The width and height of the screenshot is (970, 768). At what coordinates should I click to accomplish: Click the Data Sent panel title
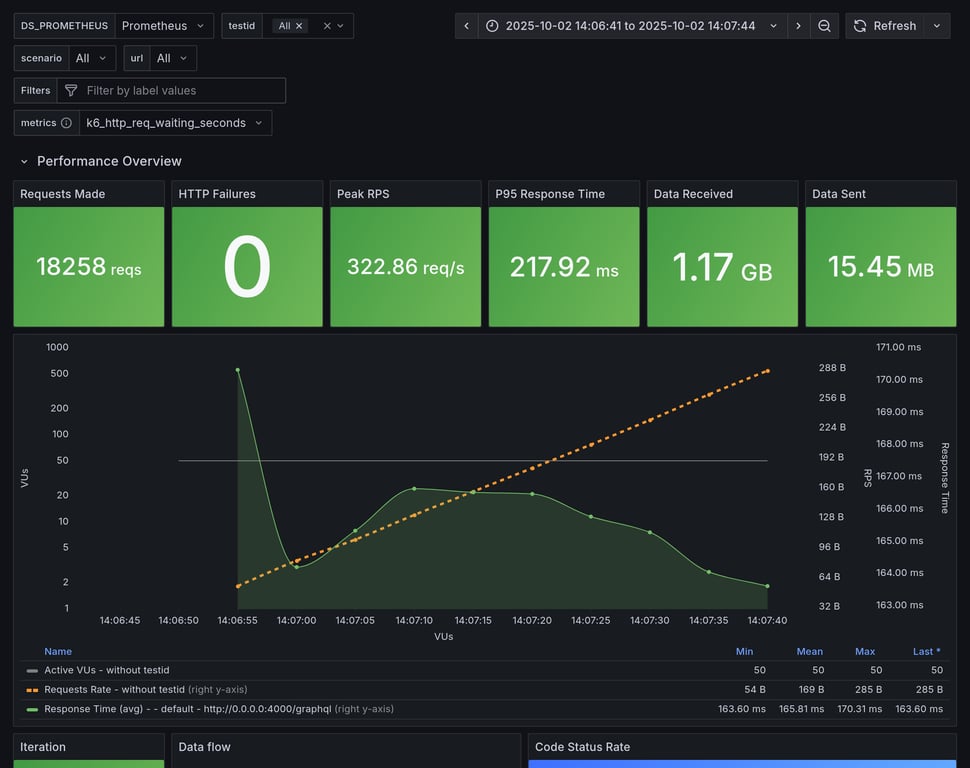[x=839, y=194]
